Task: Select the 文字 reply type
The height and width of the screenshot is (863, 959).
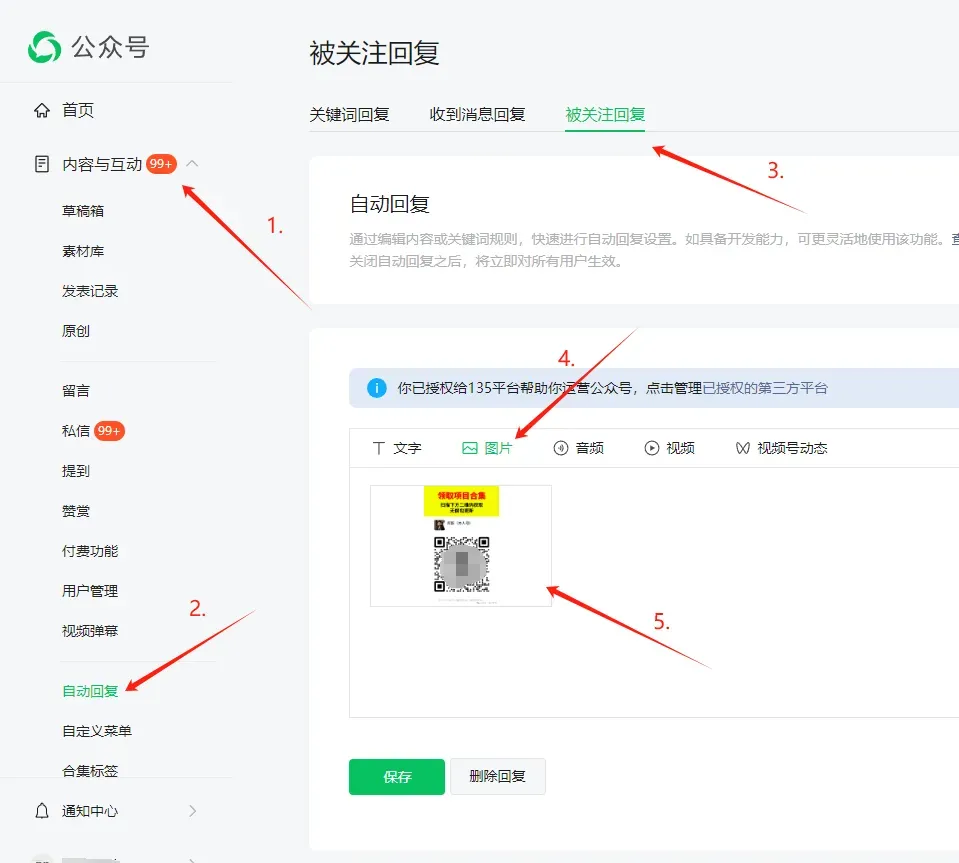Action: point(407,448)
